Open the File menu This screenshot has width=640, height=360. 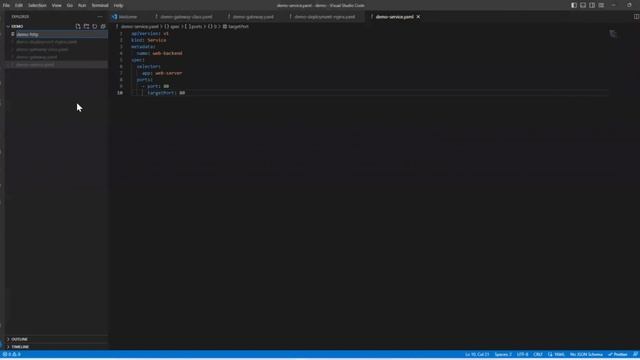[6, 5]
